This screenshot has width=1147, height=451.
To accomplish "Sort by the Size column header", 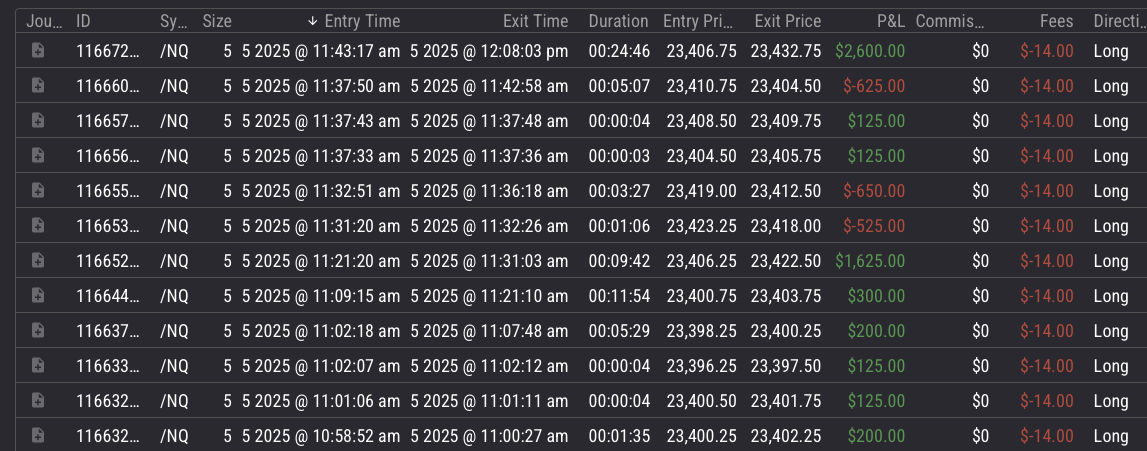I will point(216,21).
